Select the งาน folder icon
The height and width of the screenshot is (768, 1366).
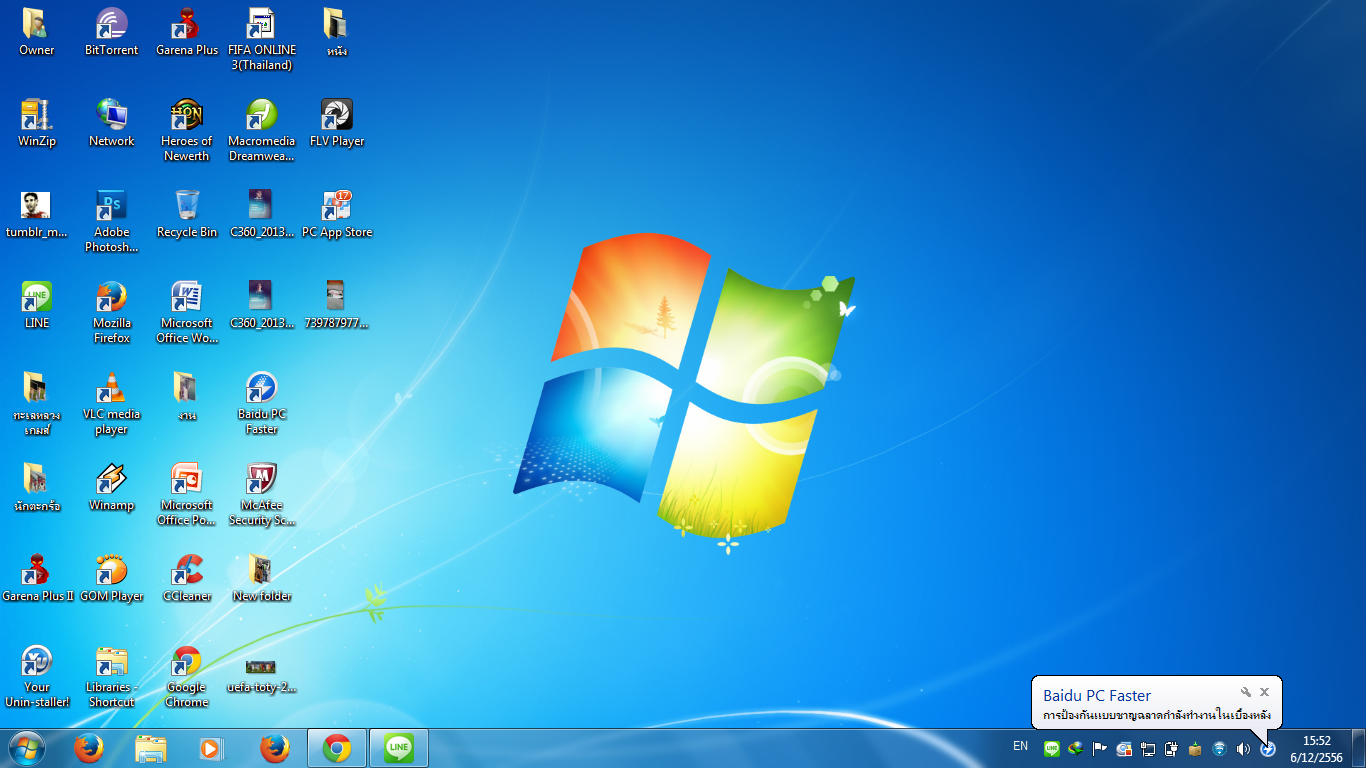[187, 396]
